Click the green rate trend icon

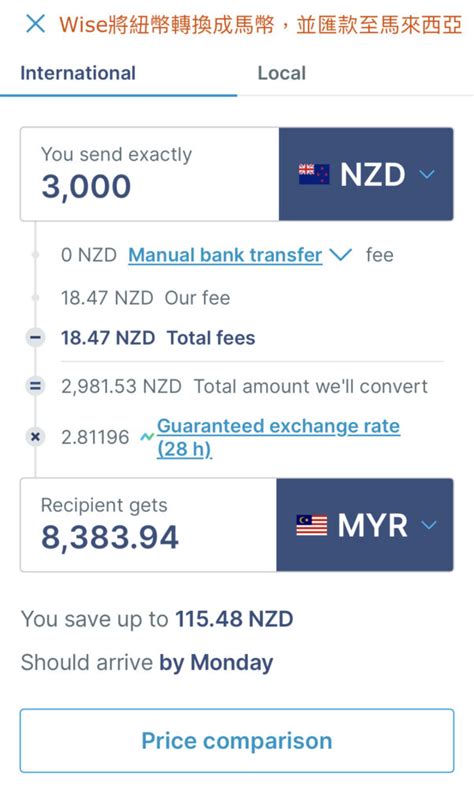click(147, 437)
